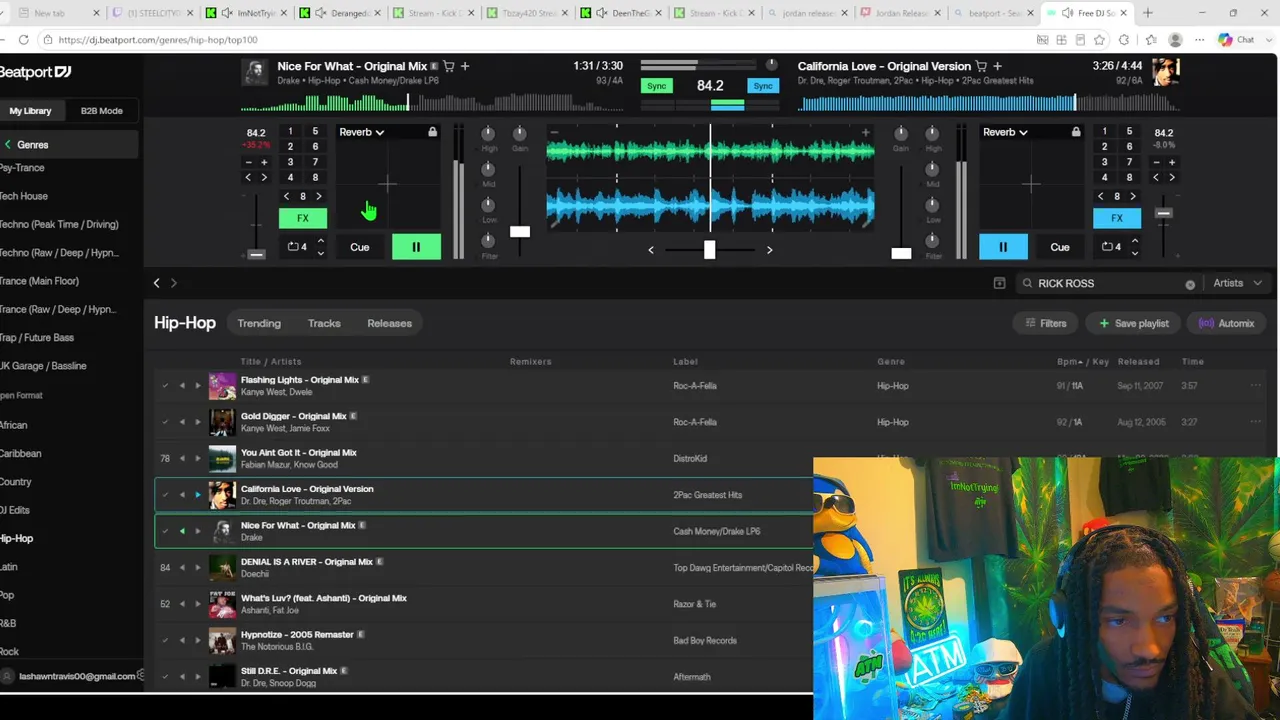Click right deck tempo pitch slider
This screenshot has height=720, width=1280.
click(x=1163, y=213)
